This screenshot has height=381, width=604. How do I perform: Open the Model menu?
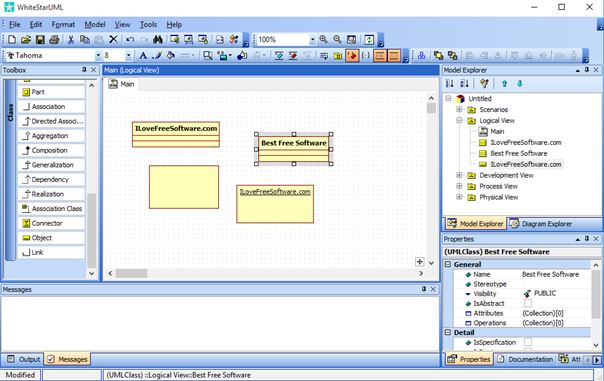95,24
